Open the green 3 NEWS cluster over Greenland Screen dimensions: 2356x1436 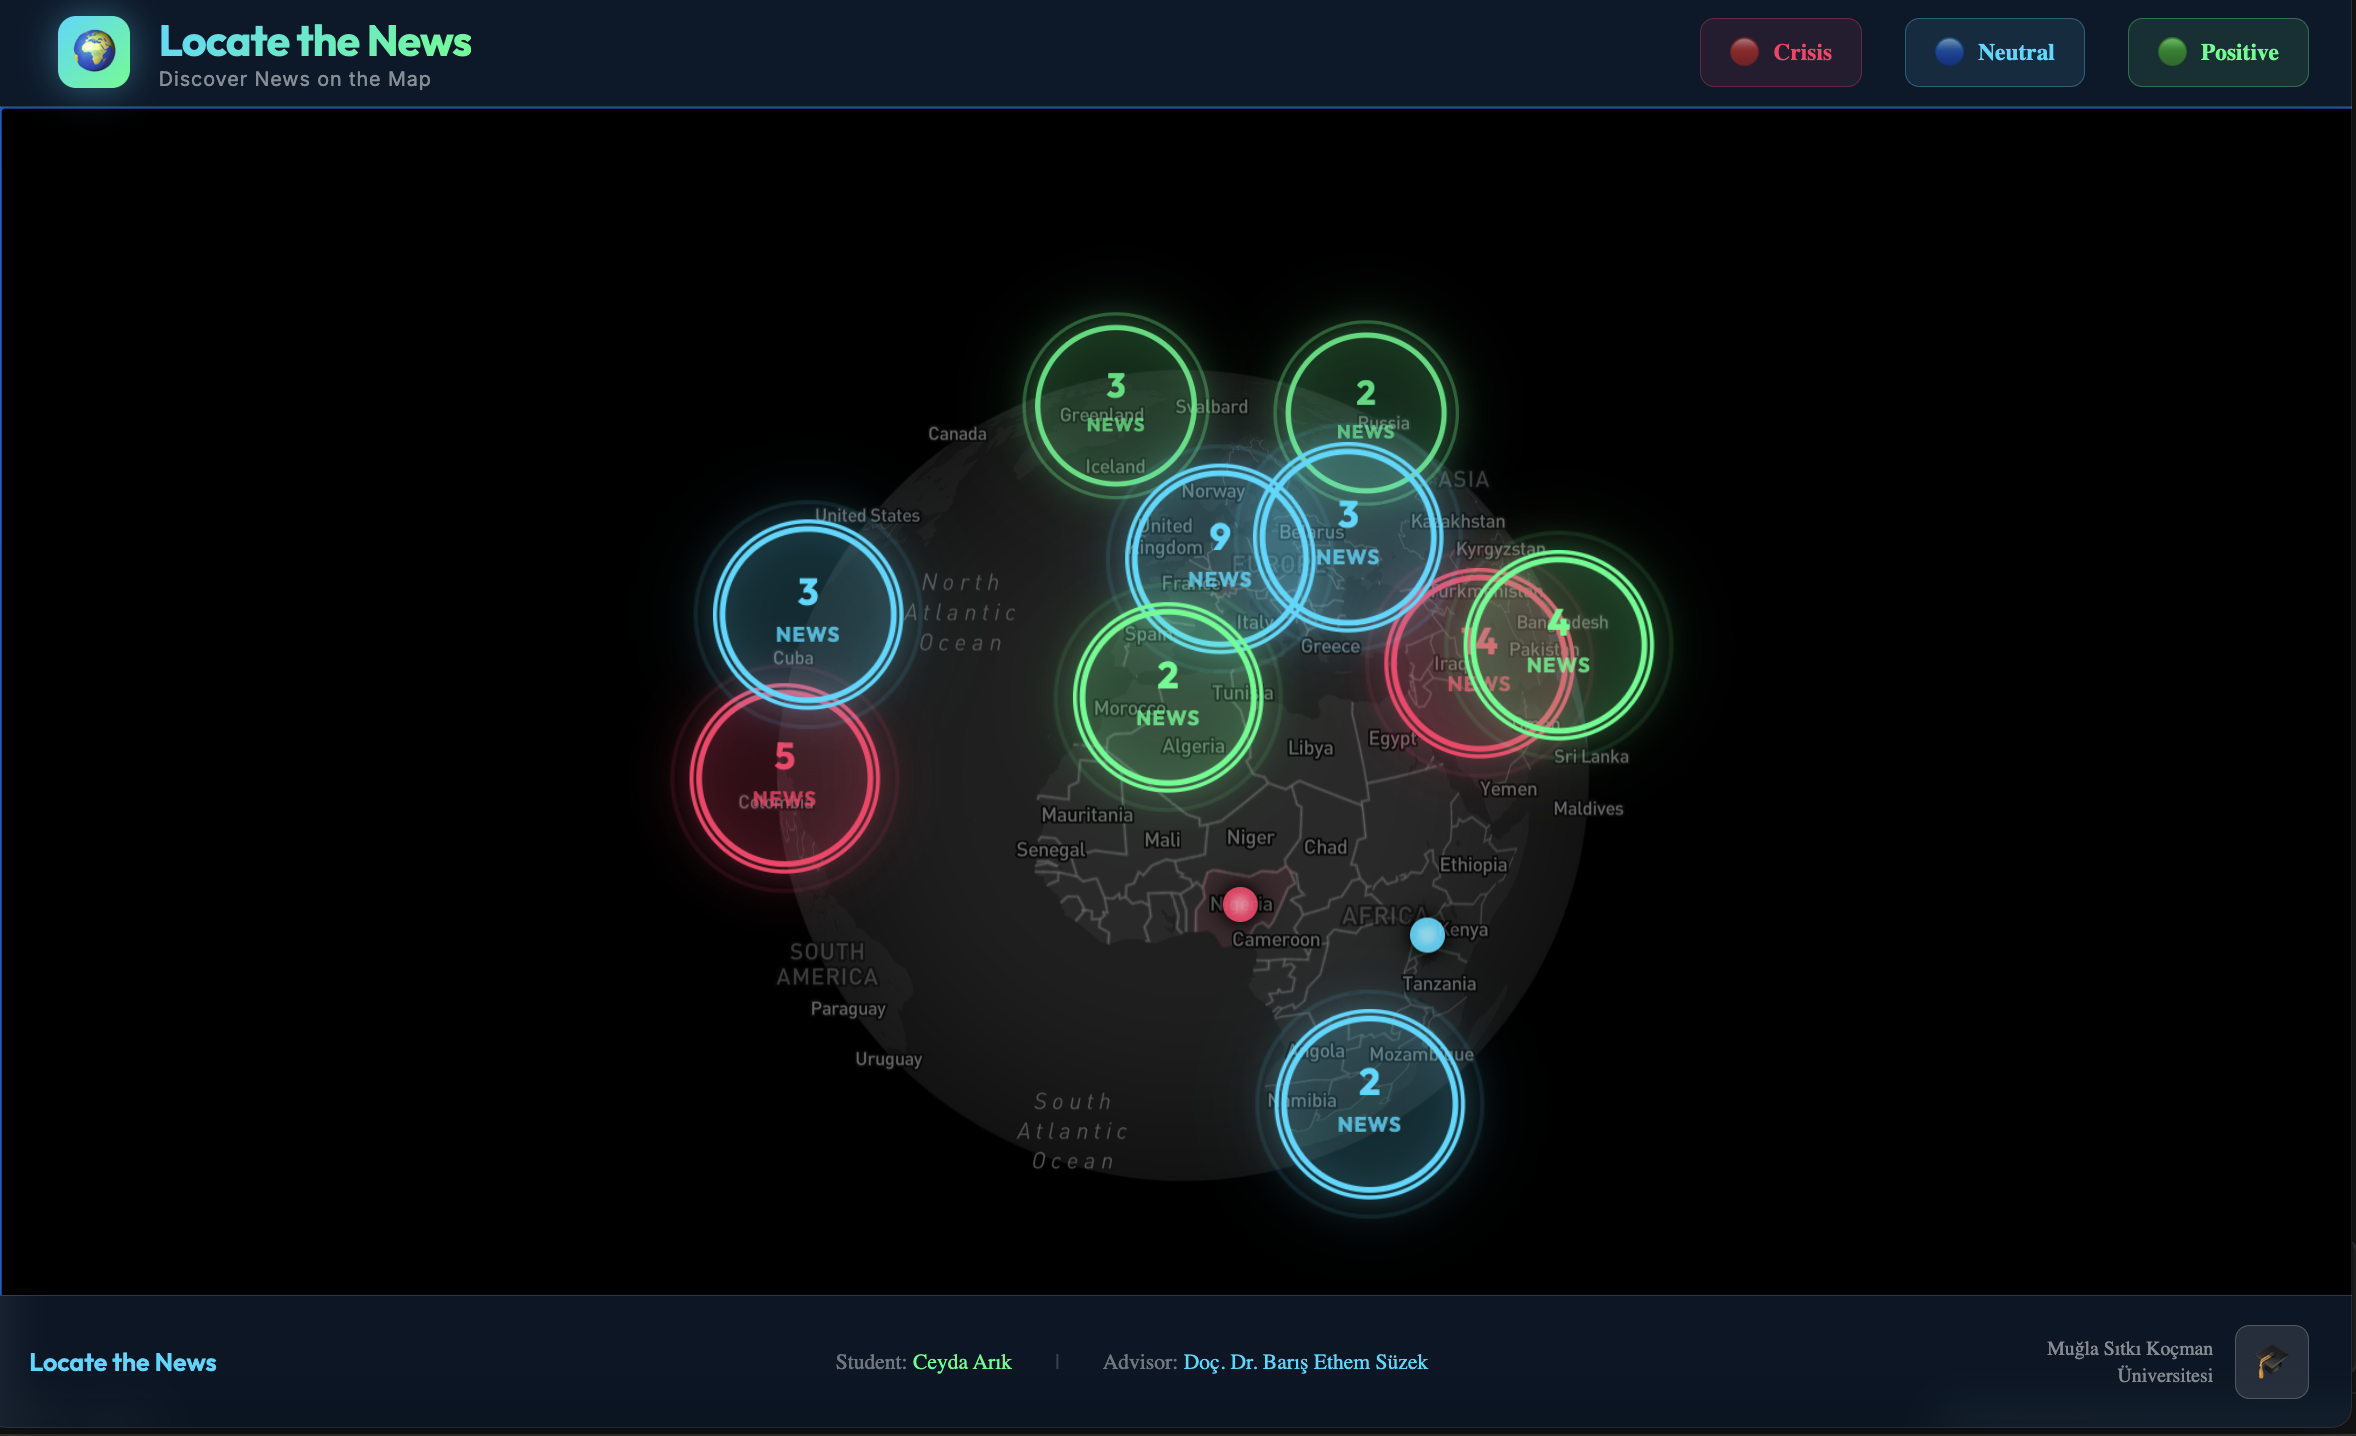[1115, 405]
